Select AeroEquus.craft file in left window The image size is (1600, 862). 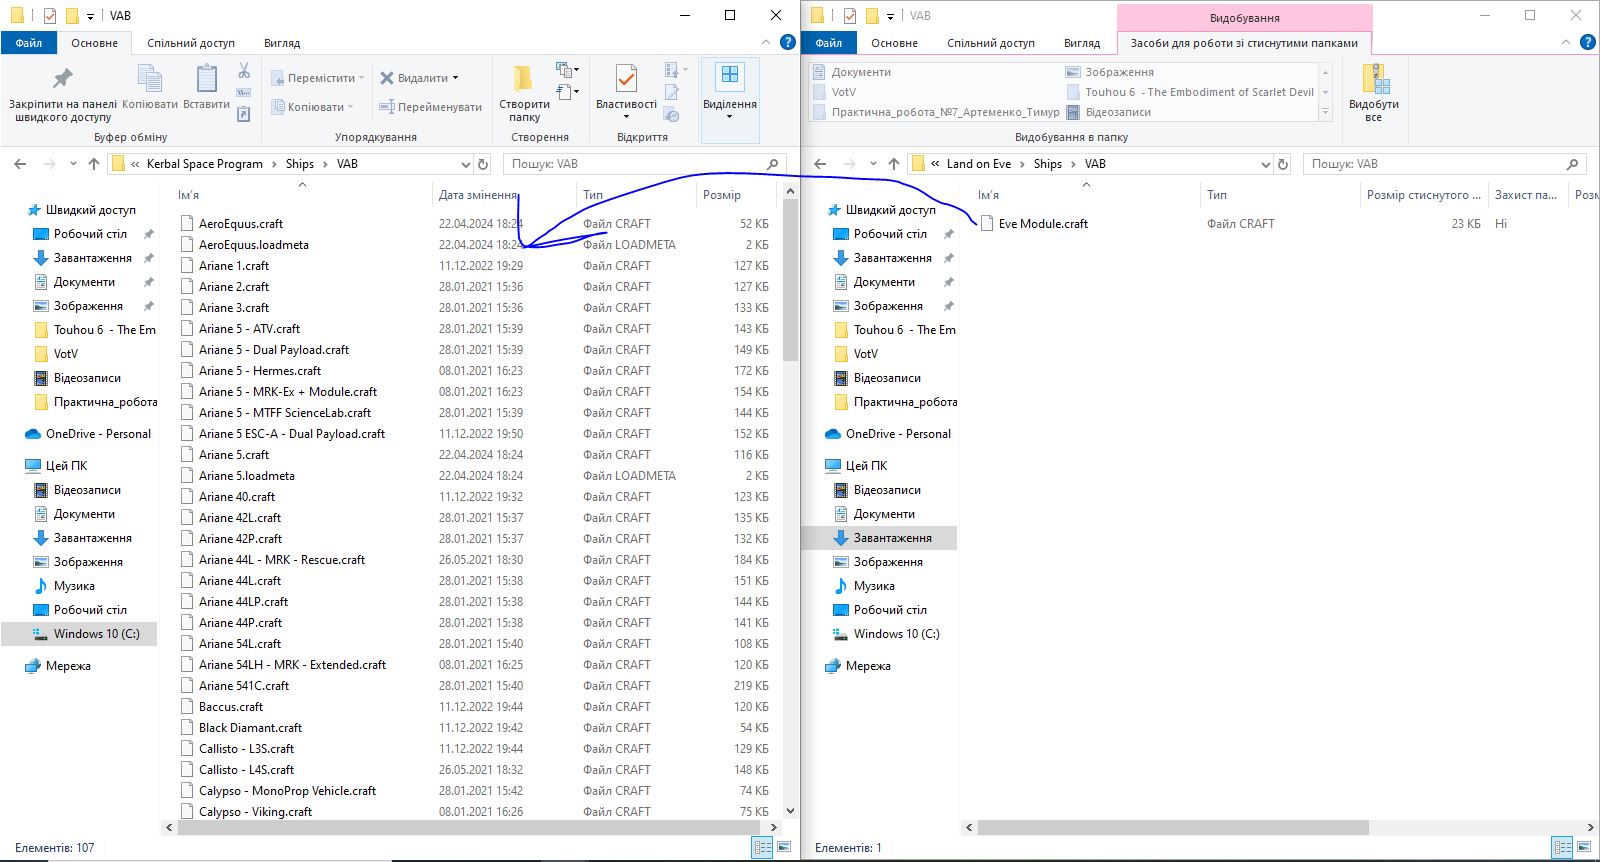pos(240,224)
